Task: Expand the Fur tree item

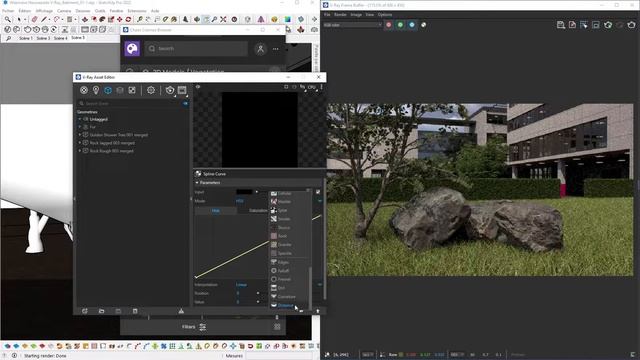Action: click(x=80, y=127)
